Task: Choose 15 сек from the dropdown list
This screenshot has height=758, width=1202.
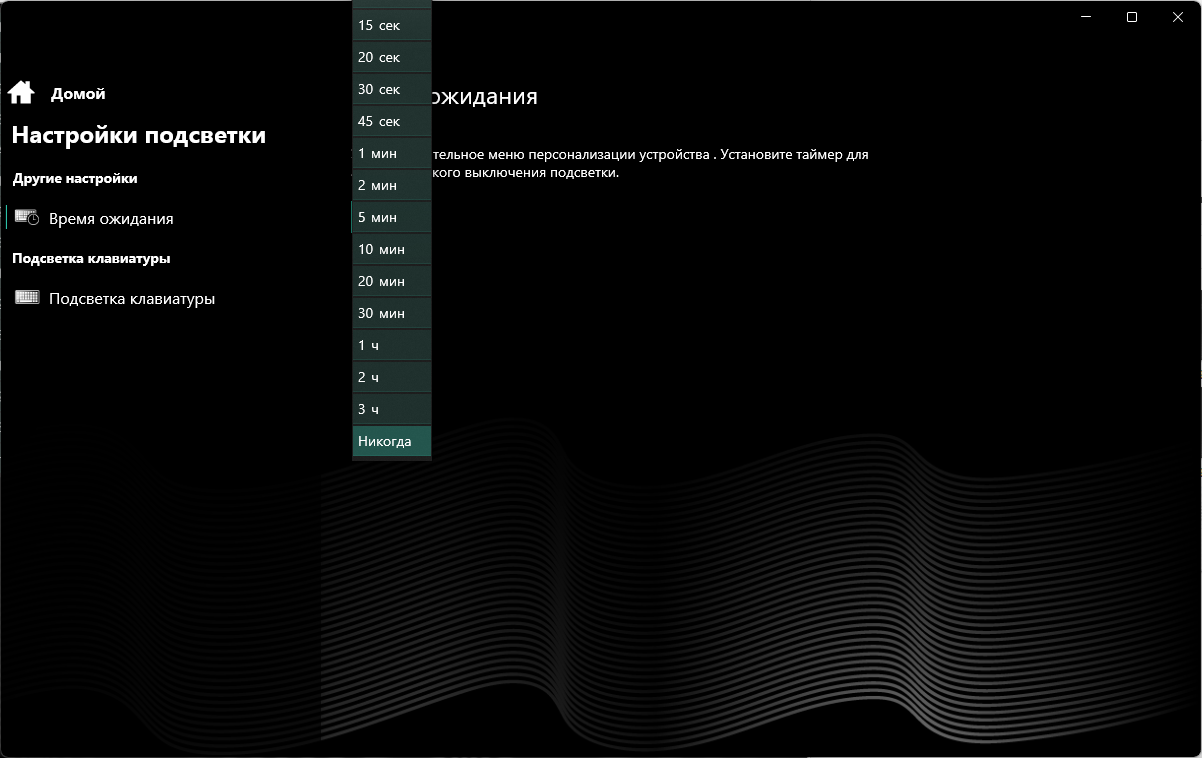Action: [392, 25]
